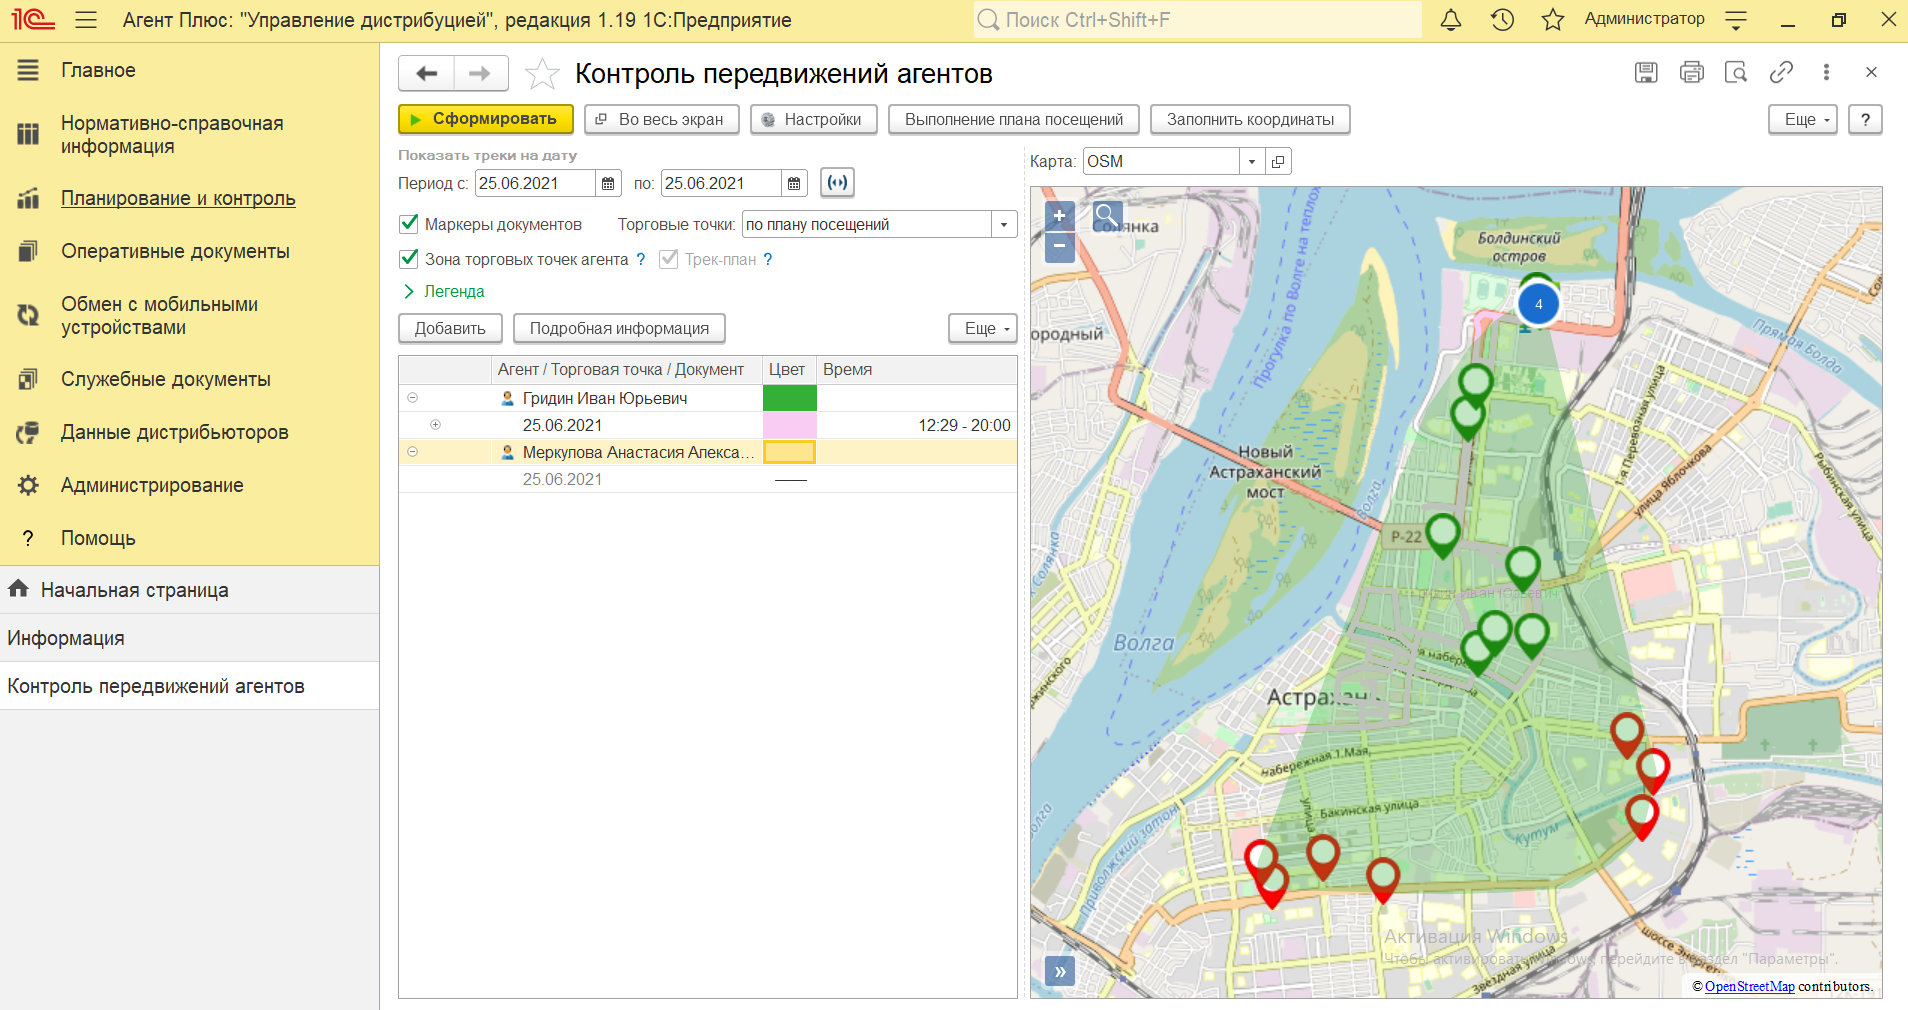The image size is (1908, 1010).
Task: Click Выполнение плана посещений button
Action: (x=1014, y=119)
